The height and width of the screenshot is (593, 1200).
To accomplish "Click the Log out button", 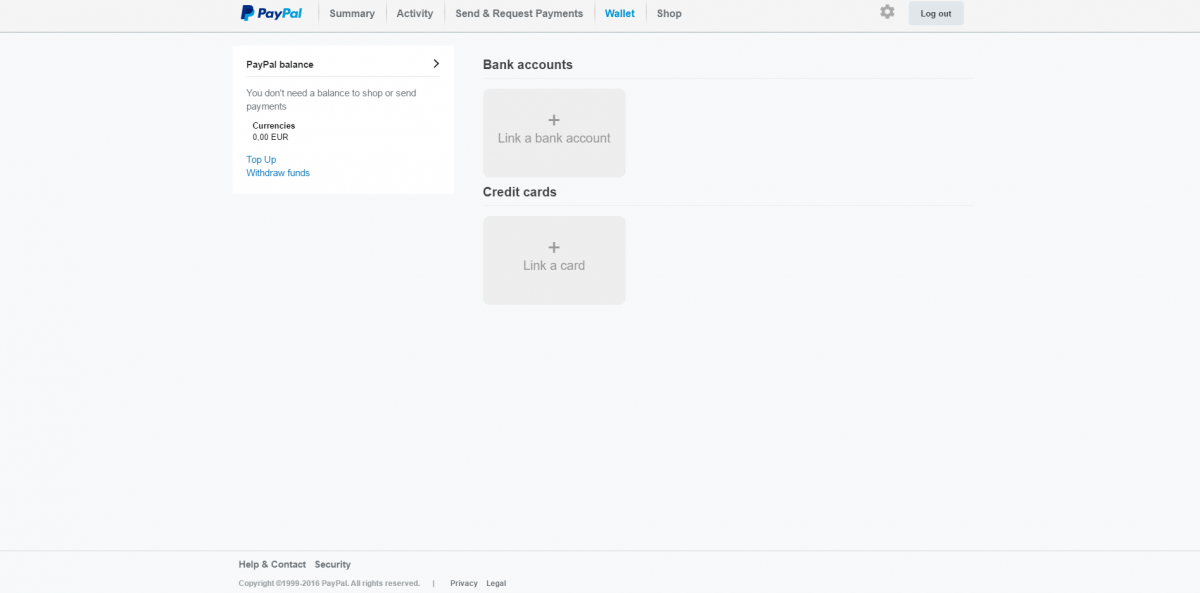I will (936, 13).
